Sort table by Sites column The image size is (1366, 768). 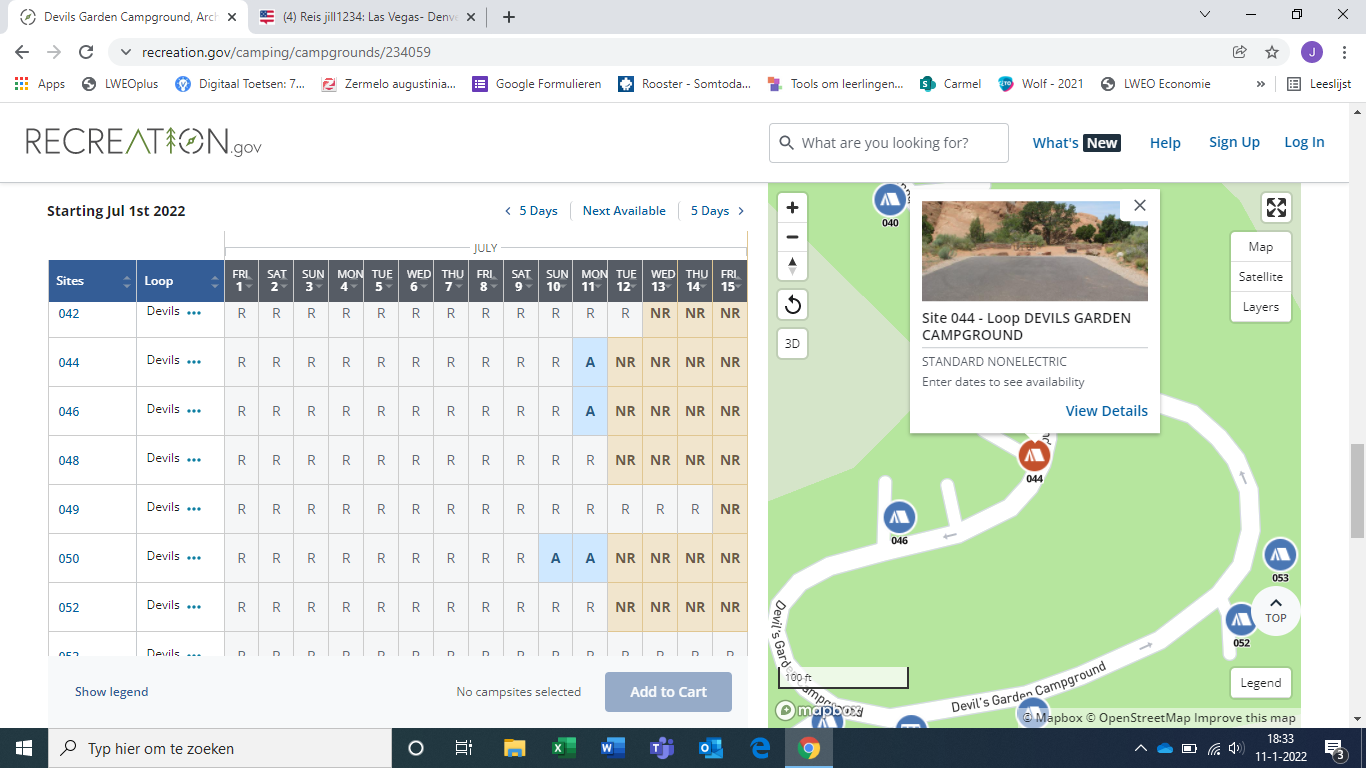pos(126,282)
